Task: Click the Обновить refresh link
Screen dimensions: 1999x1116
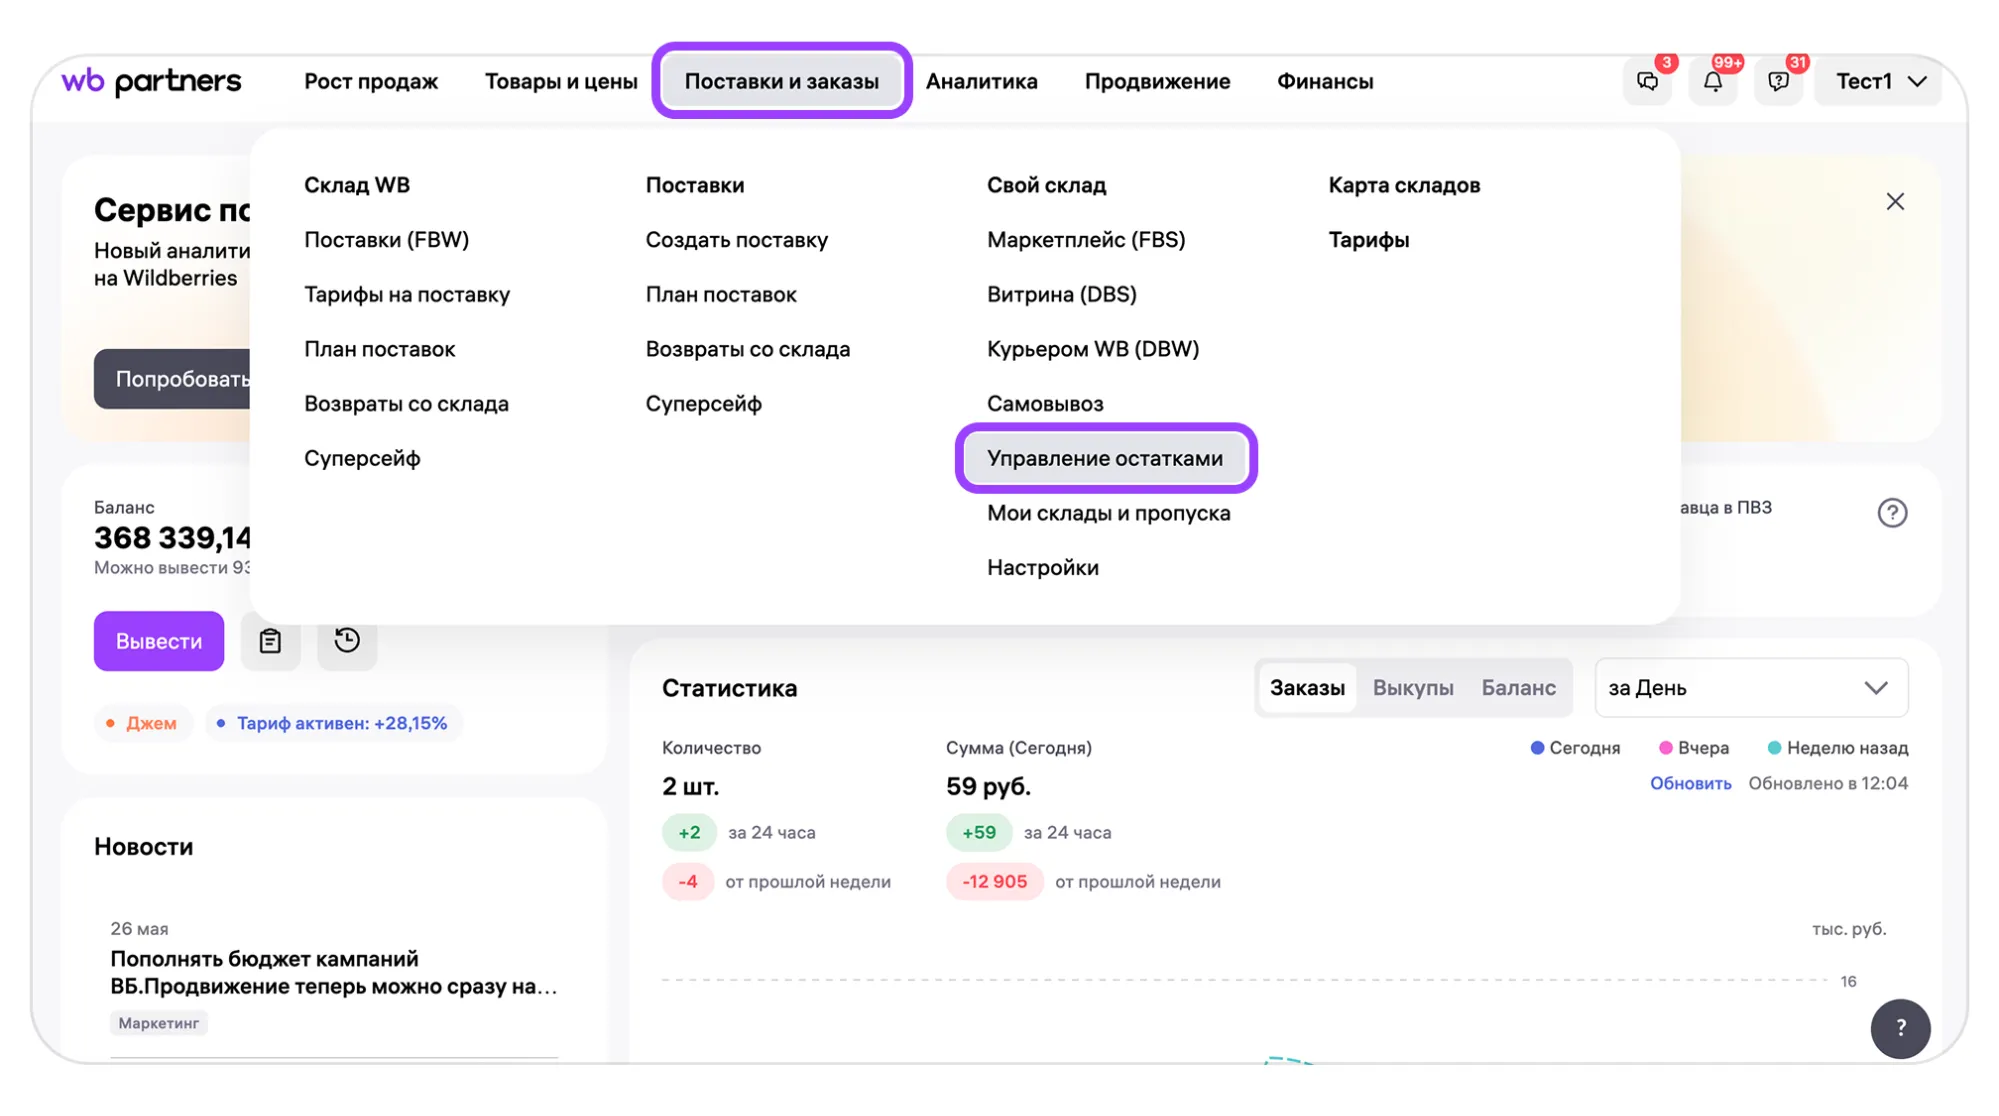Action: click(1690, 783)
